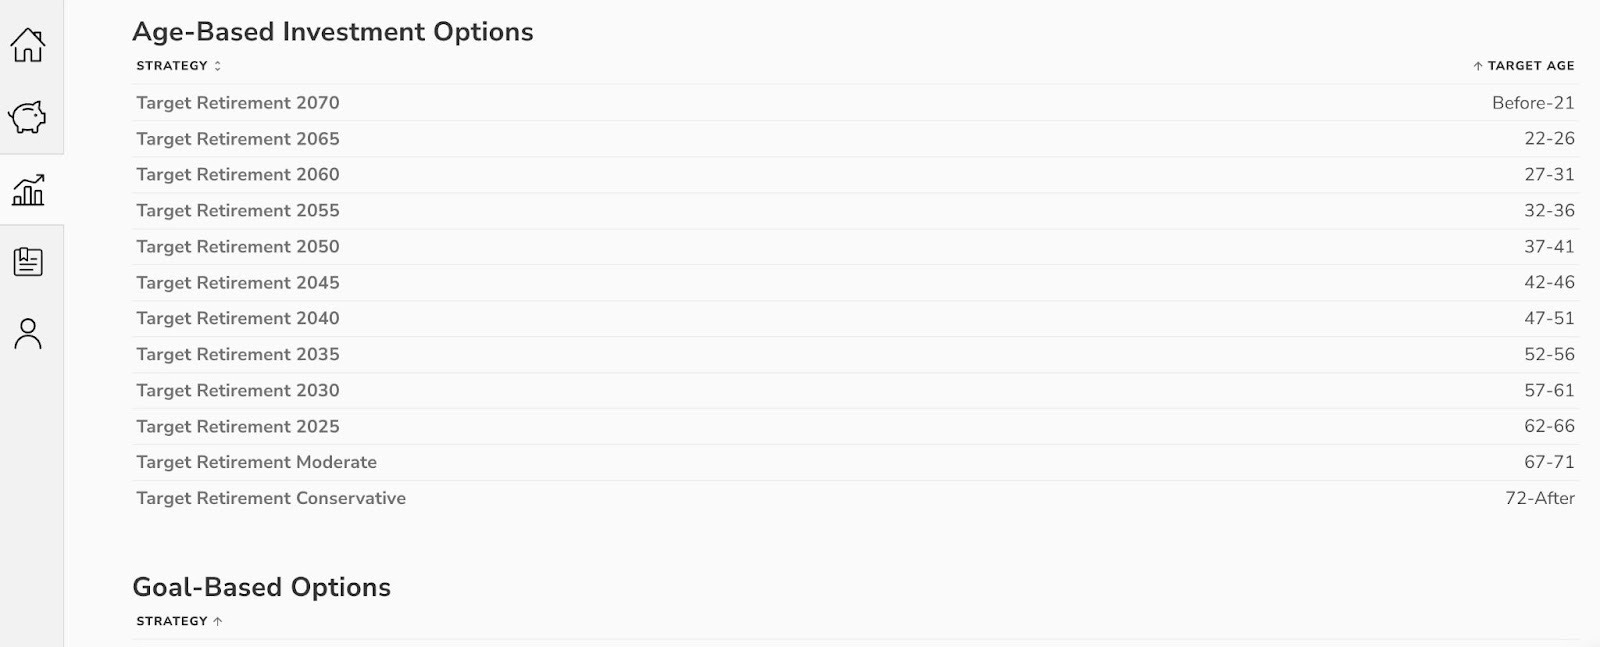
Task: Open the piggy bank savings icon
Action: click(x=28, y=117)
